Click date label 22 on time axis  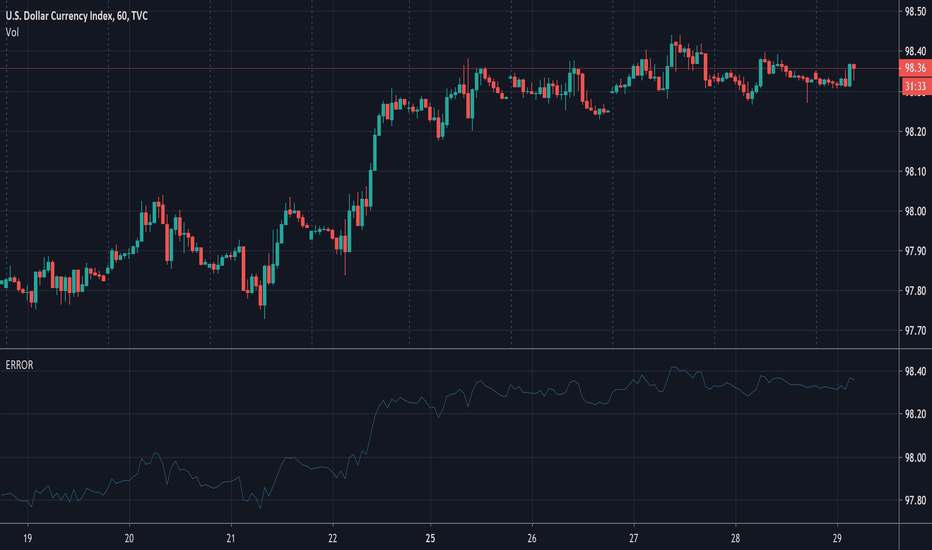click(x=333, y=539)
